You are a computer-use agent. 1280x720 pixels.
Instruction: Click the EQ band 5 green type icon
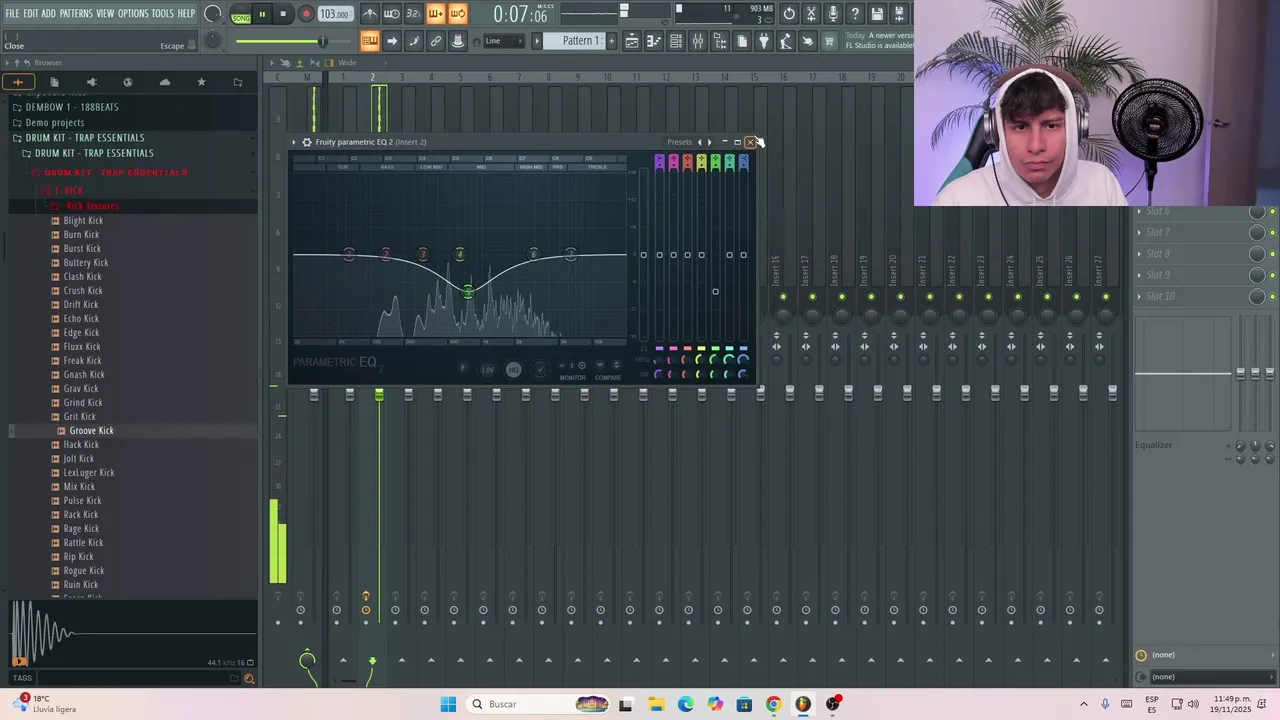click(x=715, y=163)
